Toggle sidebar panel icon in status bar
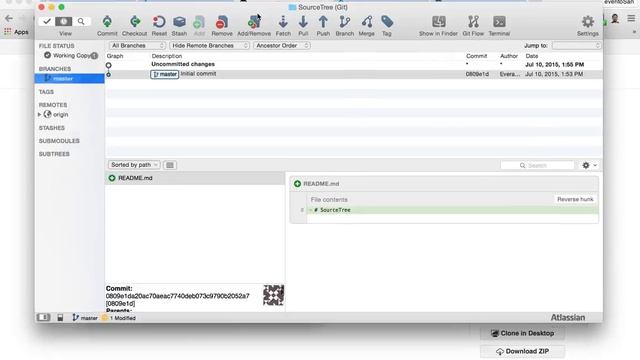 [44, 318]
